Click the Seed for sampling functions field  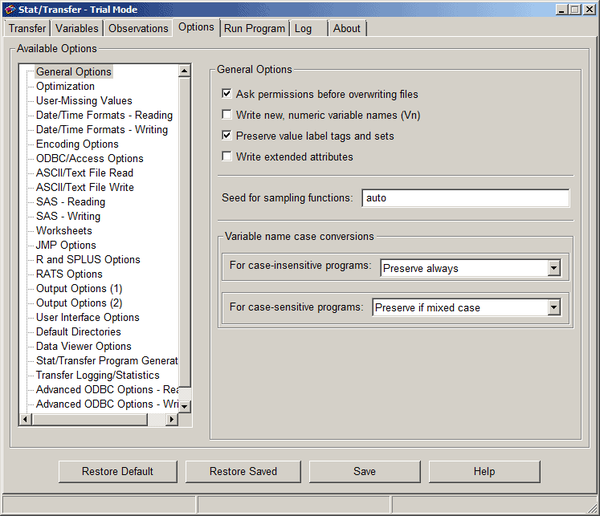465,198
